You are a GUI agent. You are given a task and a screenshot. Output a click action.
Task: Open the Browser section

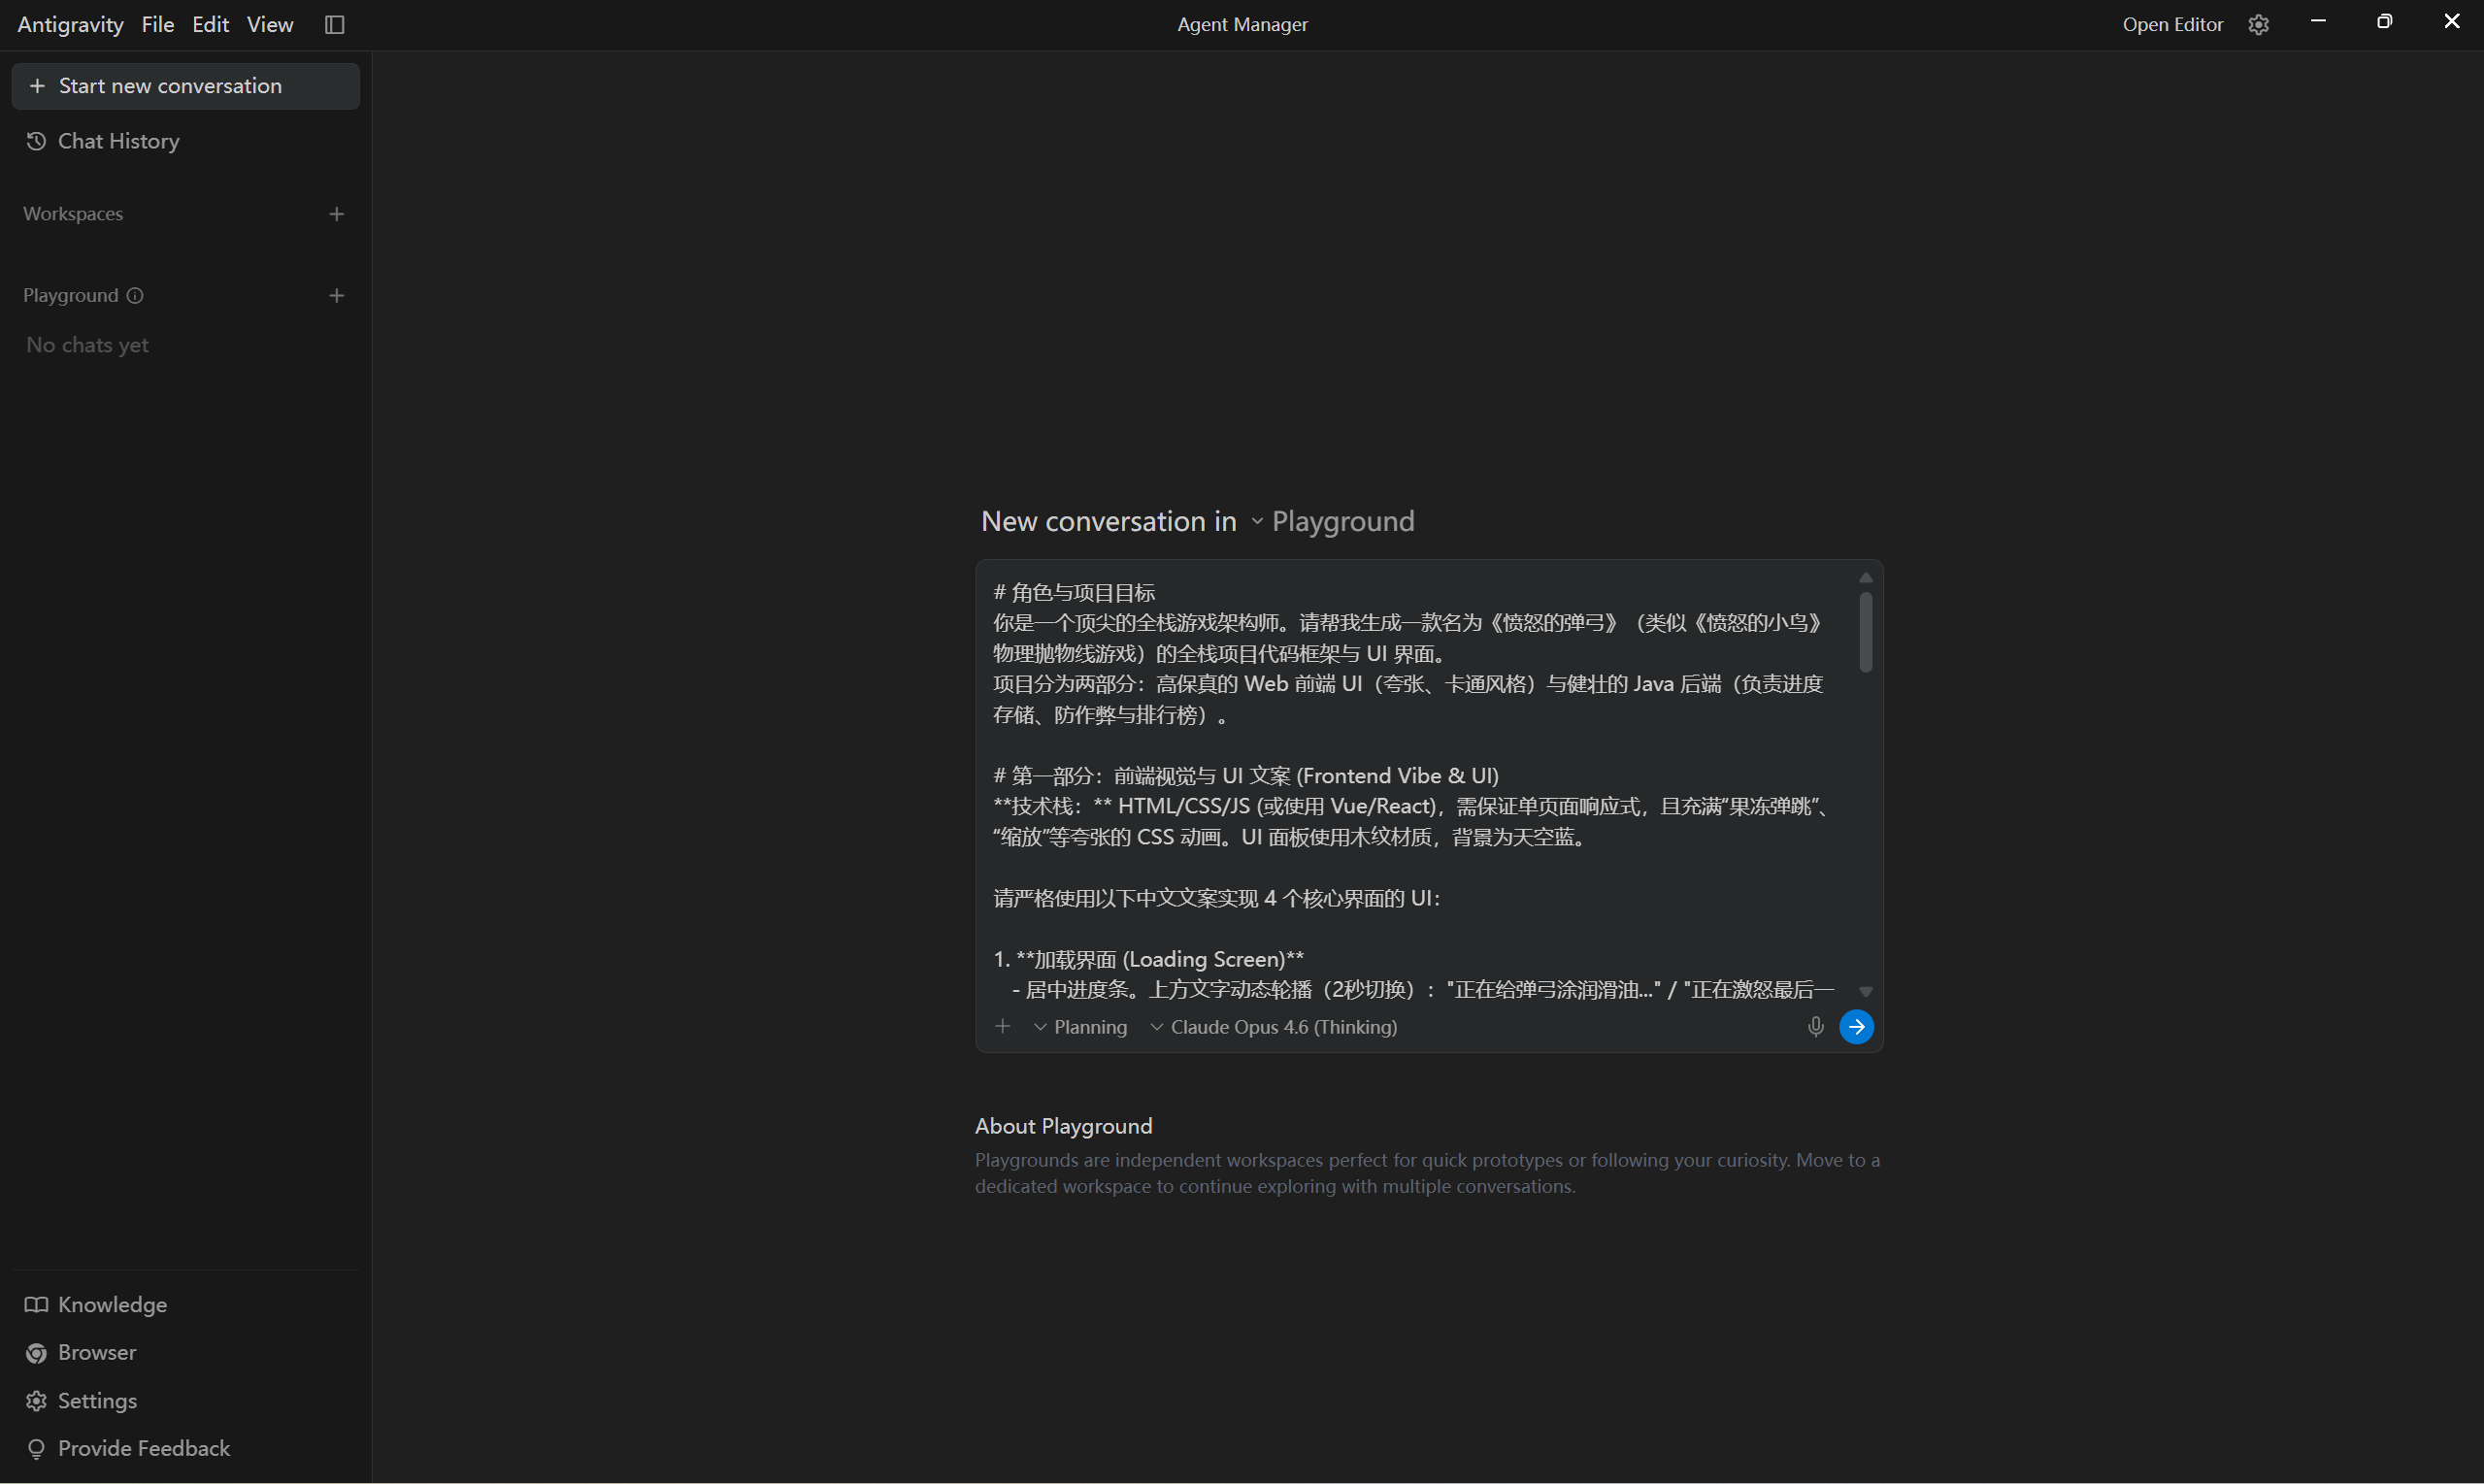(x=96, y=1353)
